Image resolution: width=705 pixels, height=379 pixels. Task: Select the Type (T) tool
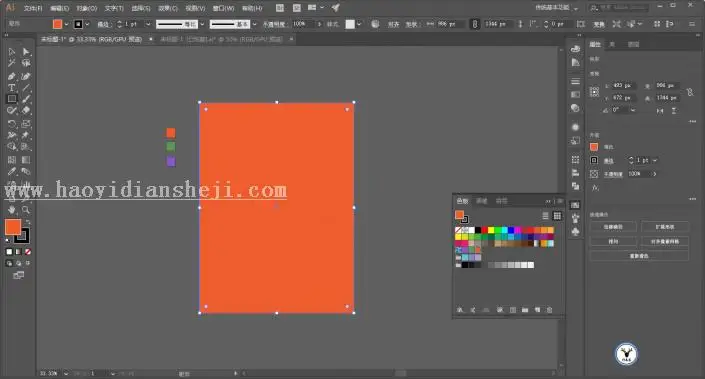coord(12,87)
